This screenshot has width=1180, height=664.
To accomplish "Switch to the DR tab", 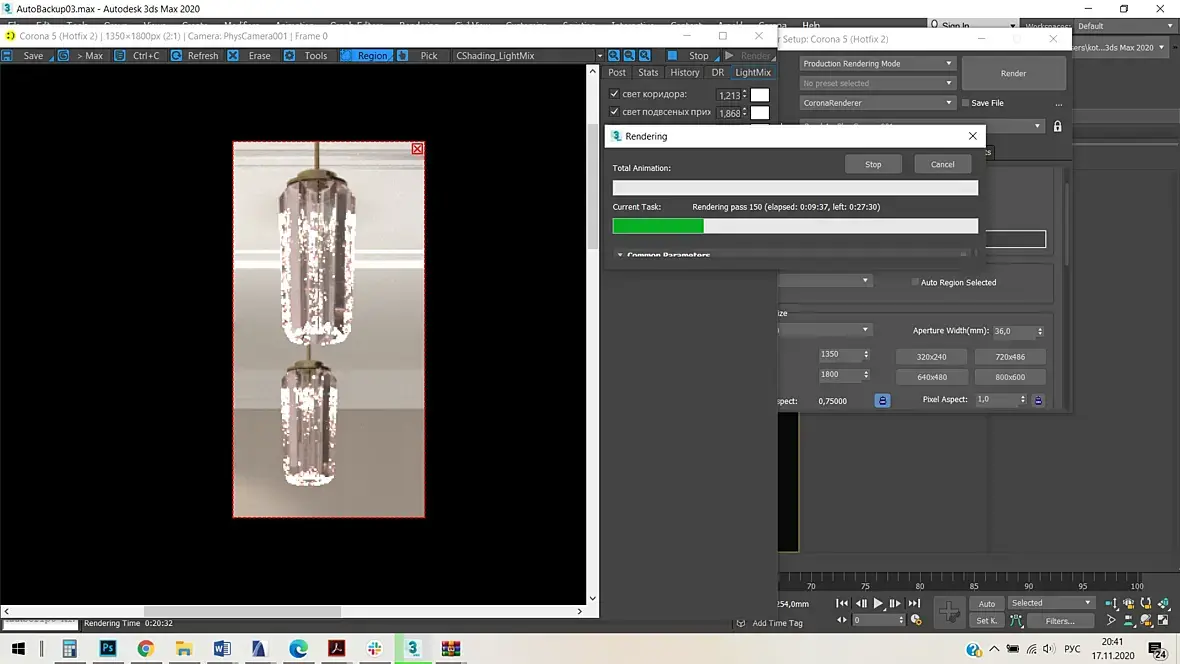I will coord(717,72).
